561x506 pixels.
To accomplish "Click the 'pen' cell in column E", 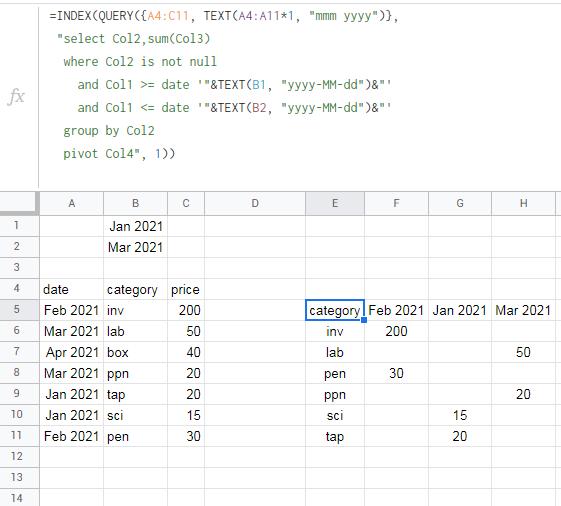I will click(x=335, y=373).
